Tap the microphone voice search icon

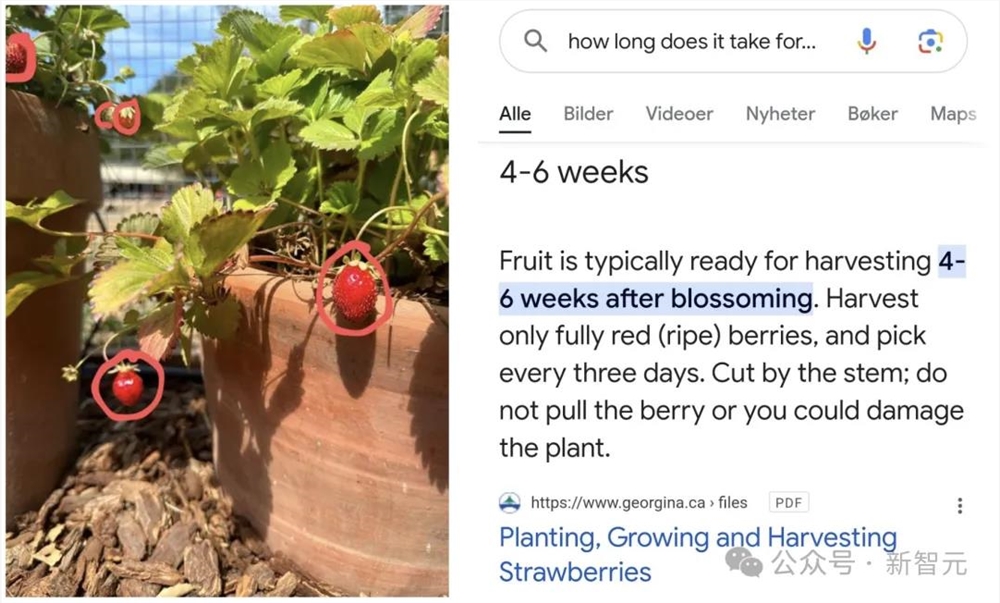coord(866,41)
